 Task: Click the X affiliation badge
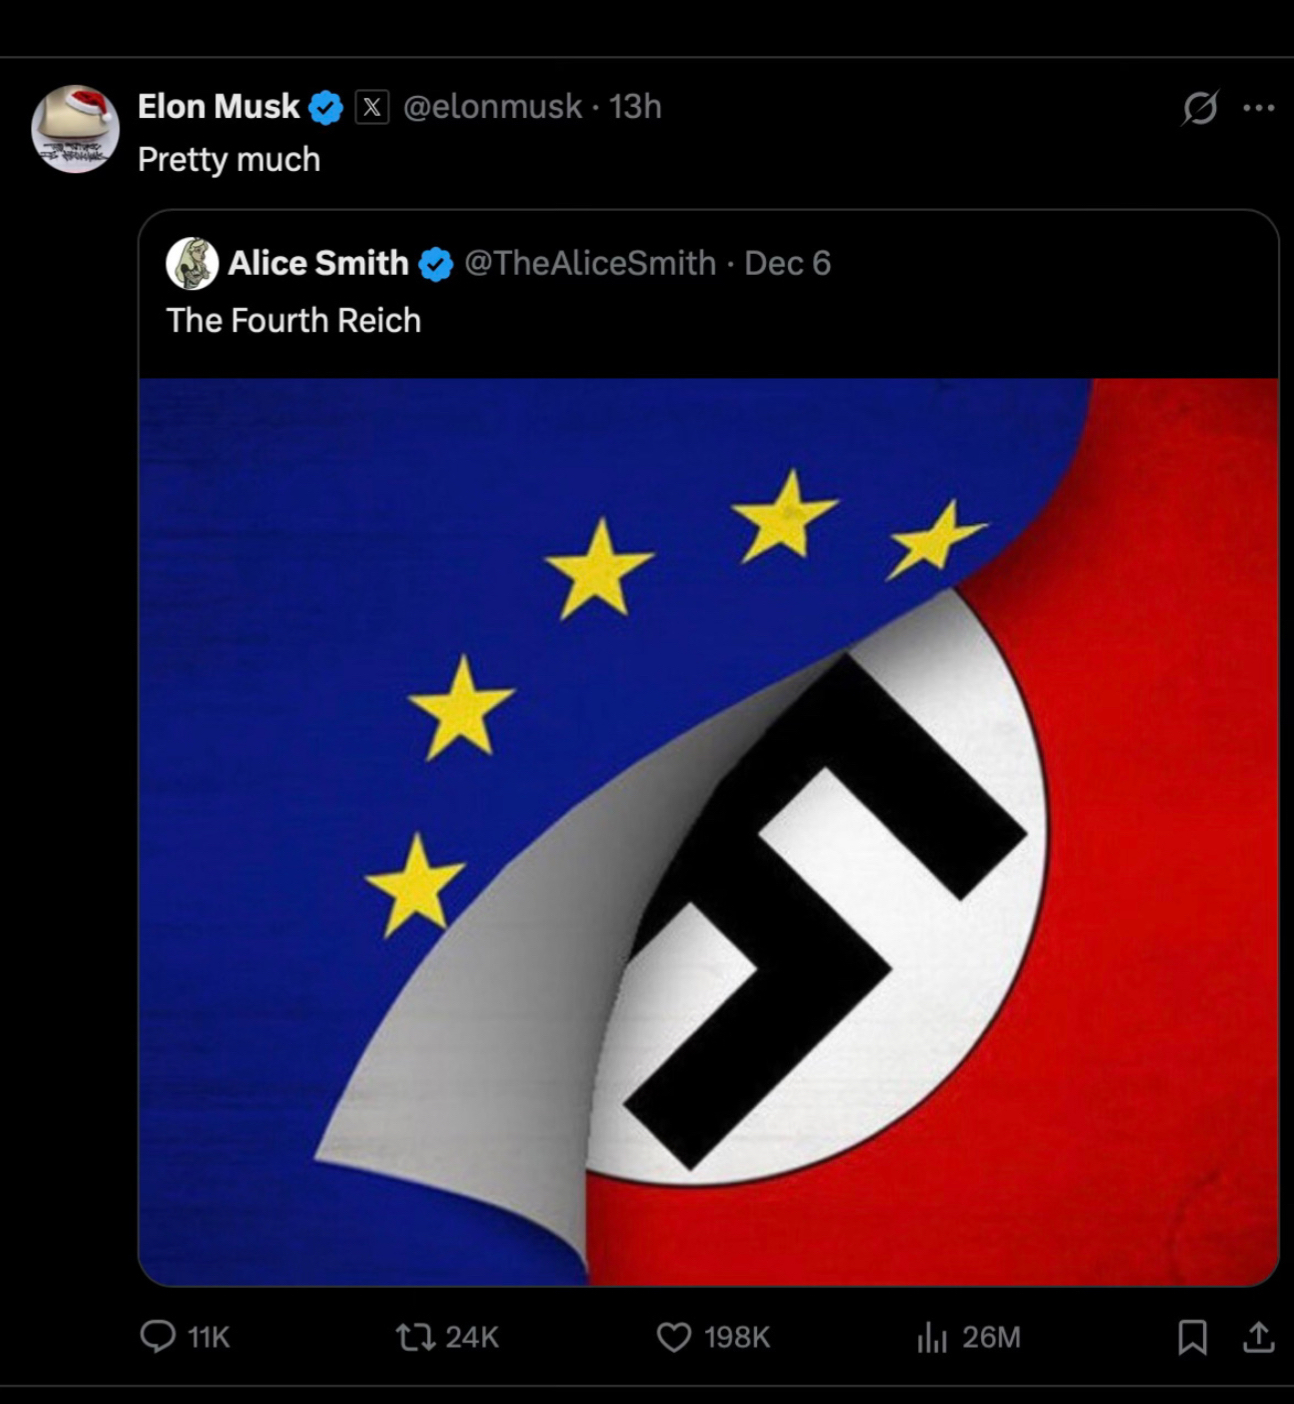coord(372,107)
